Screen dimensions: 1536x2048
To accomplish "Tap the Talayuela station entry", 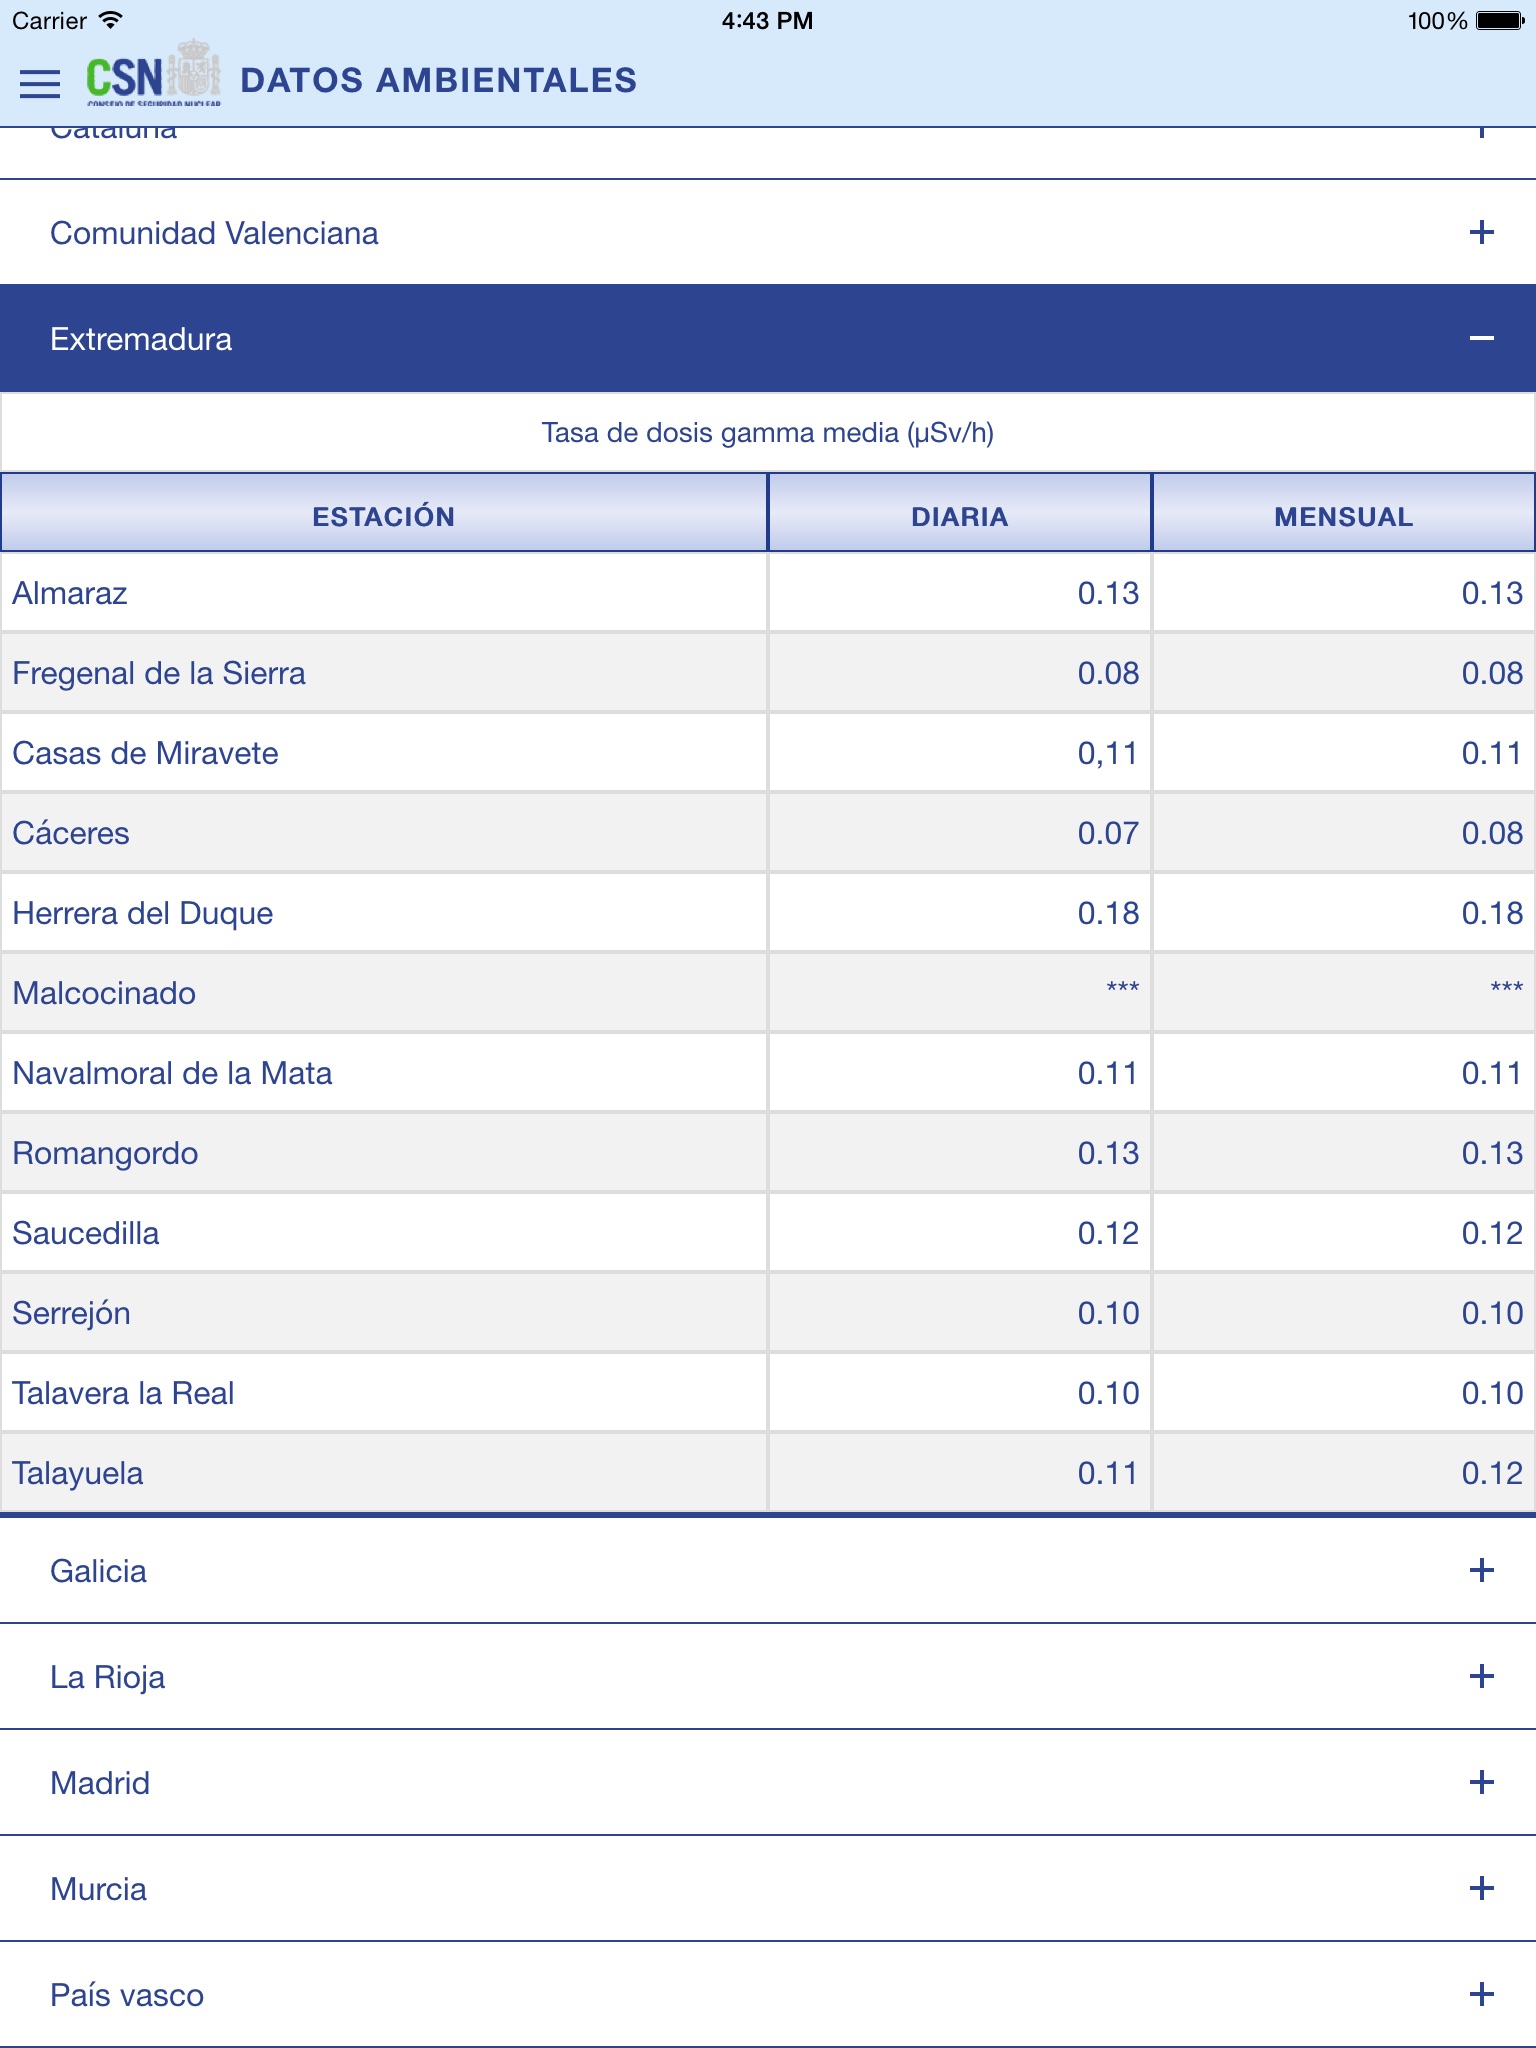I will click(x=78, y=1473).
